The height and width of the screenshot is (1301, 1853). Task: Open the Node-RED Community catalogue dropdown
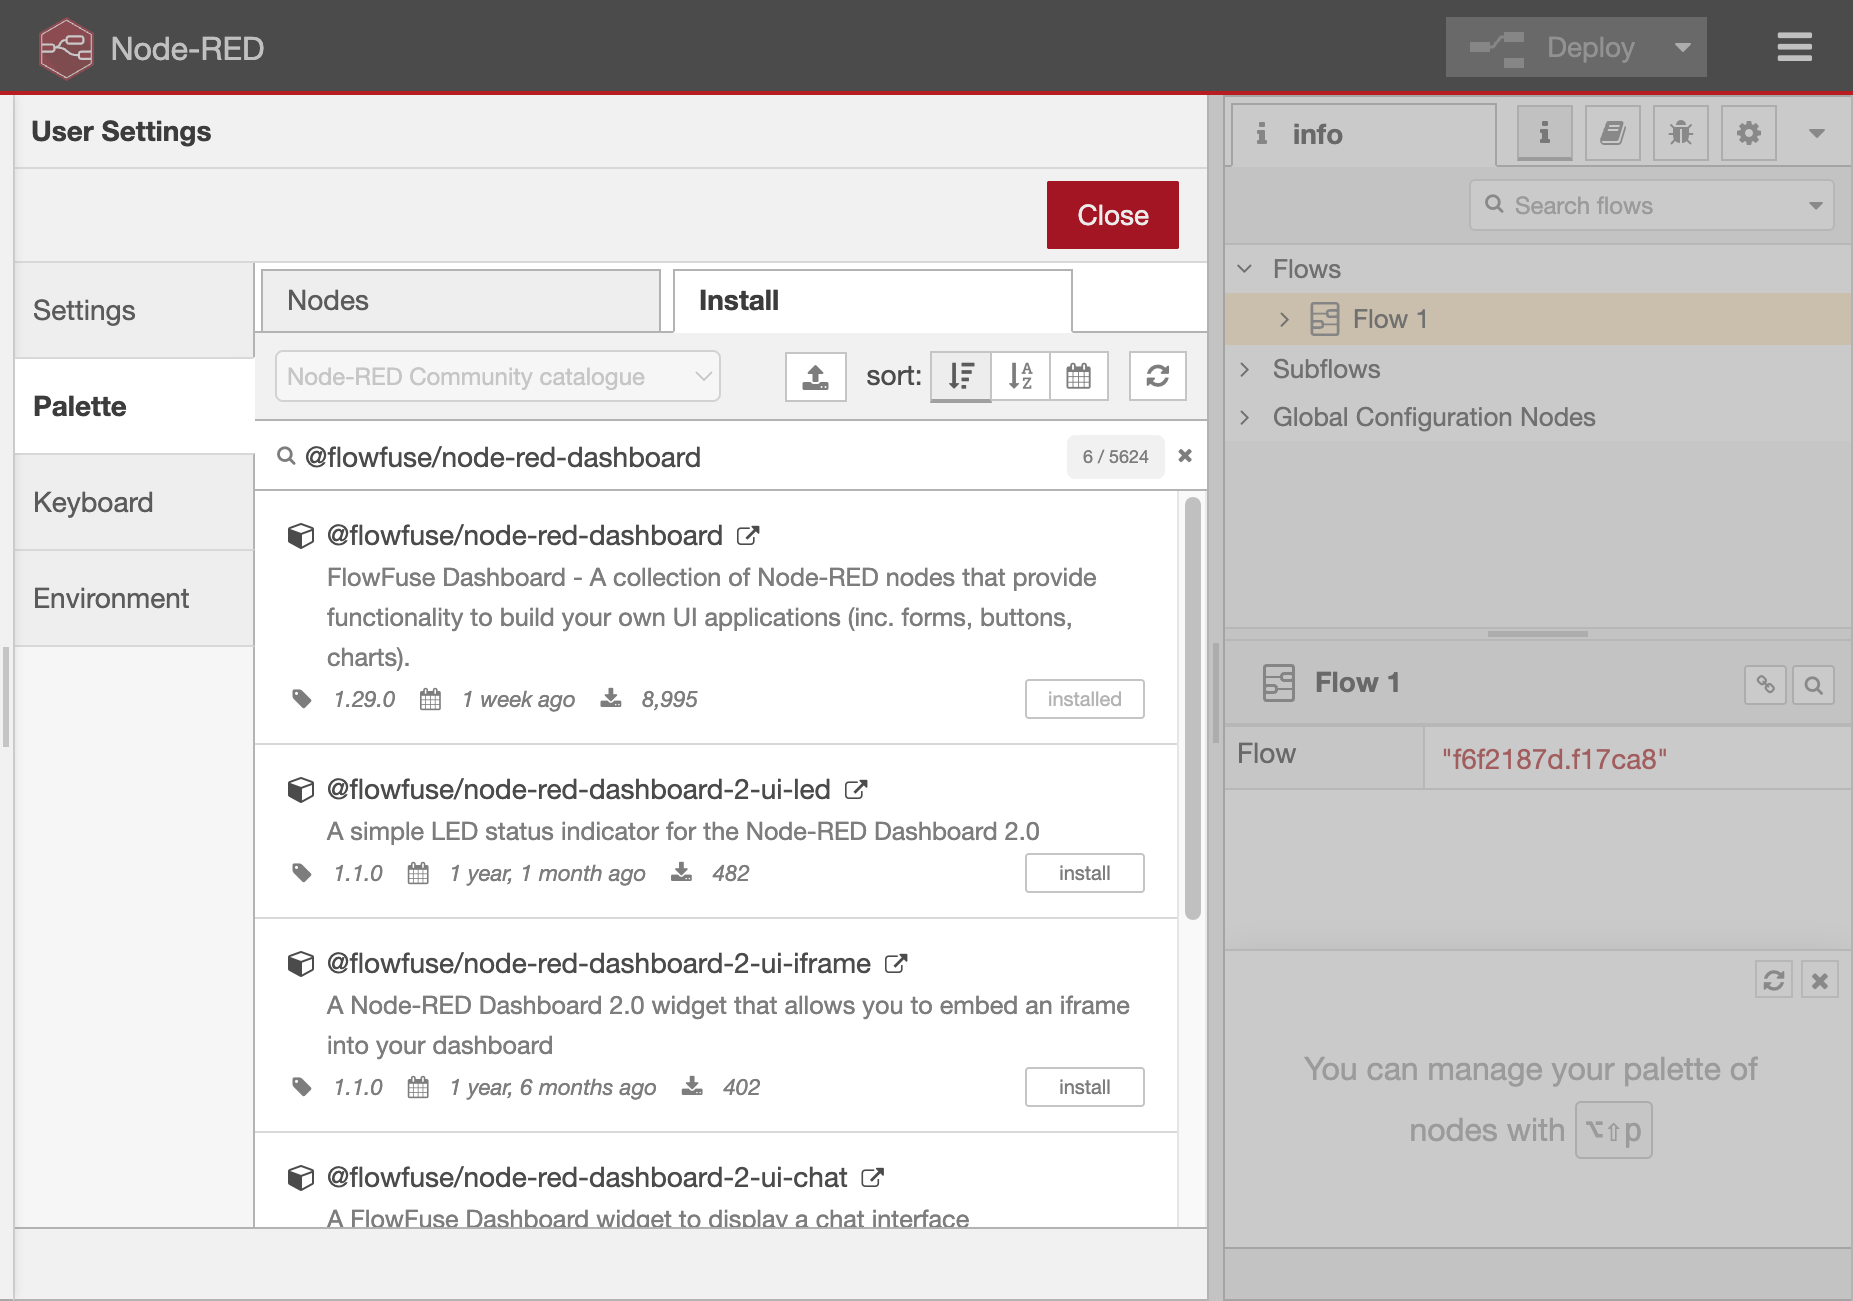[x=497, y=377]
